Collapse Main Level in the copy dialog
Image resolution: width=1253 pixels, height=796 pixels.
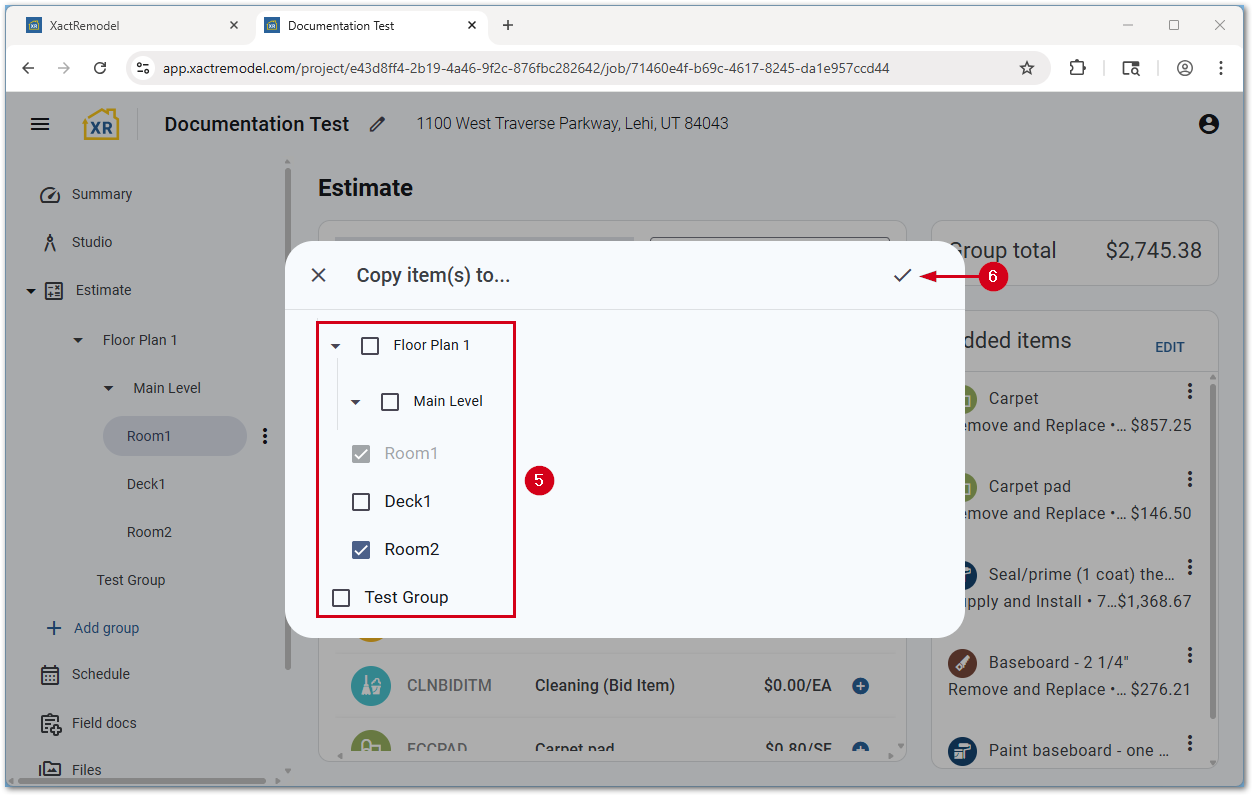[x=355, y=401]
